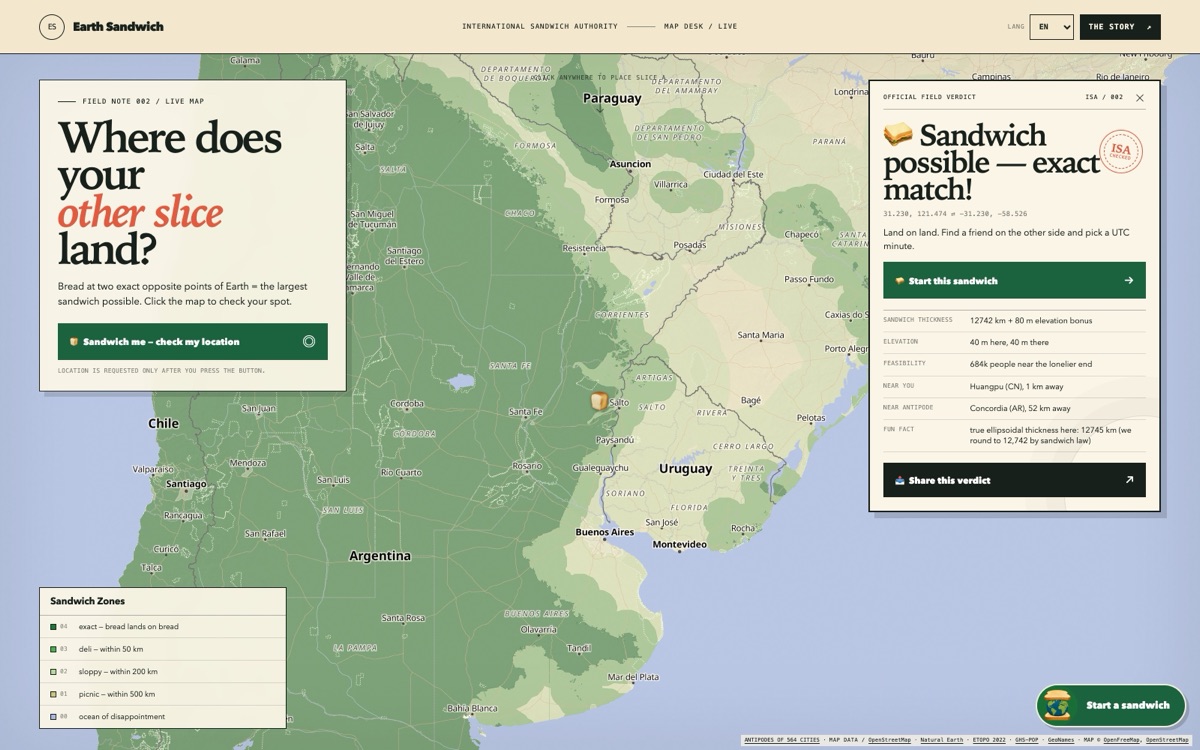Click the floating Start a sandwich button

[1111, 705]
